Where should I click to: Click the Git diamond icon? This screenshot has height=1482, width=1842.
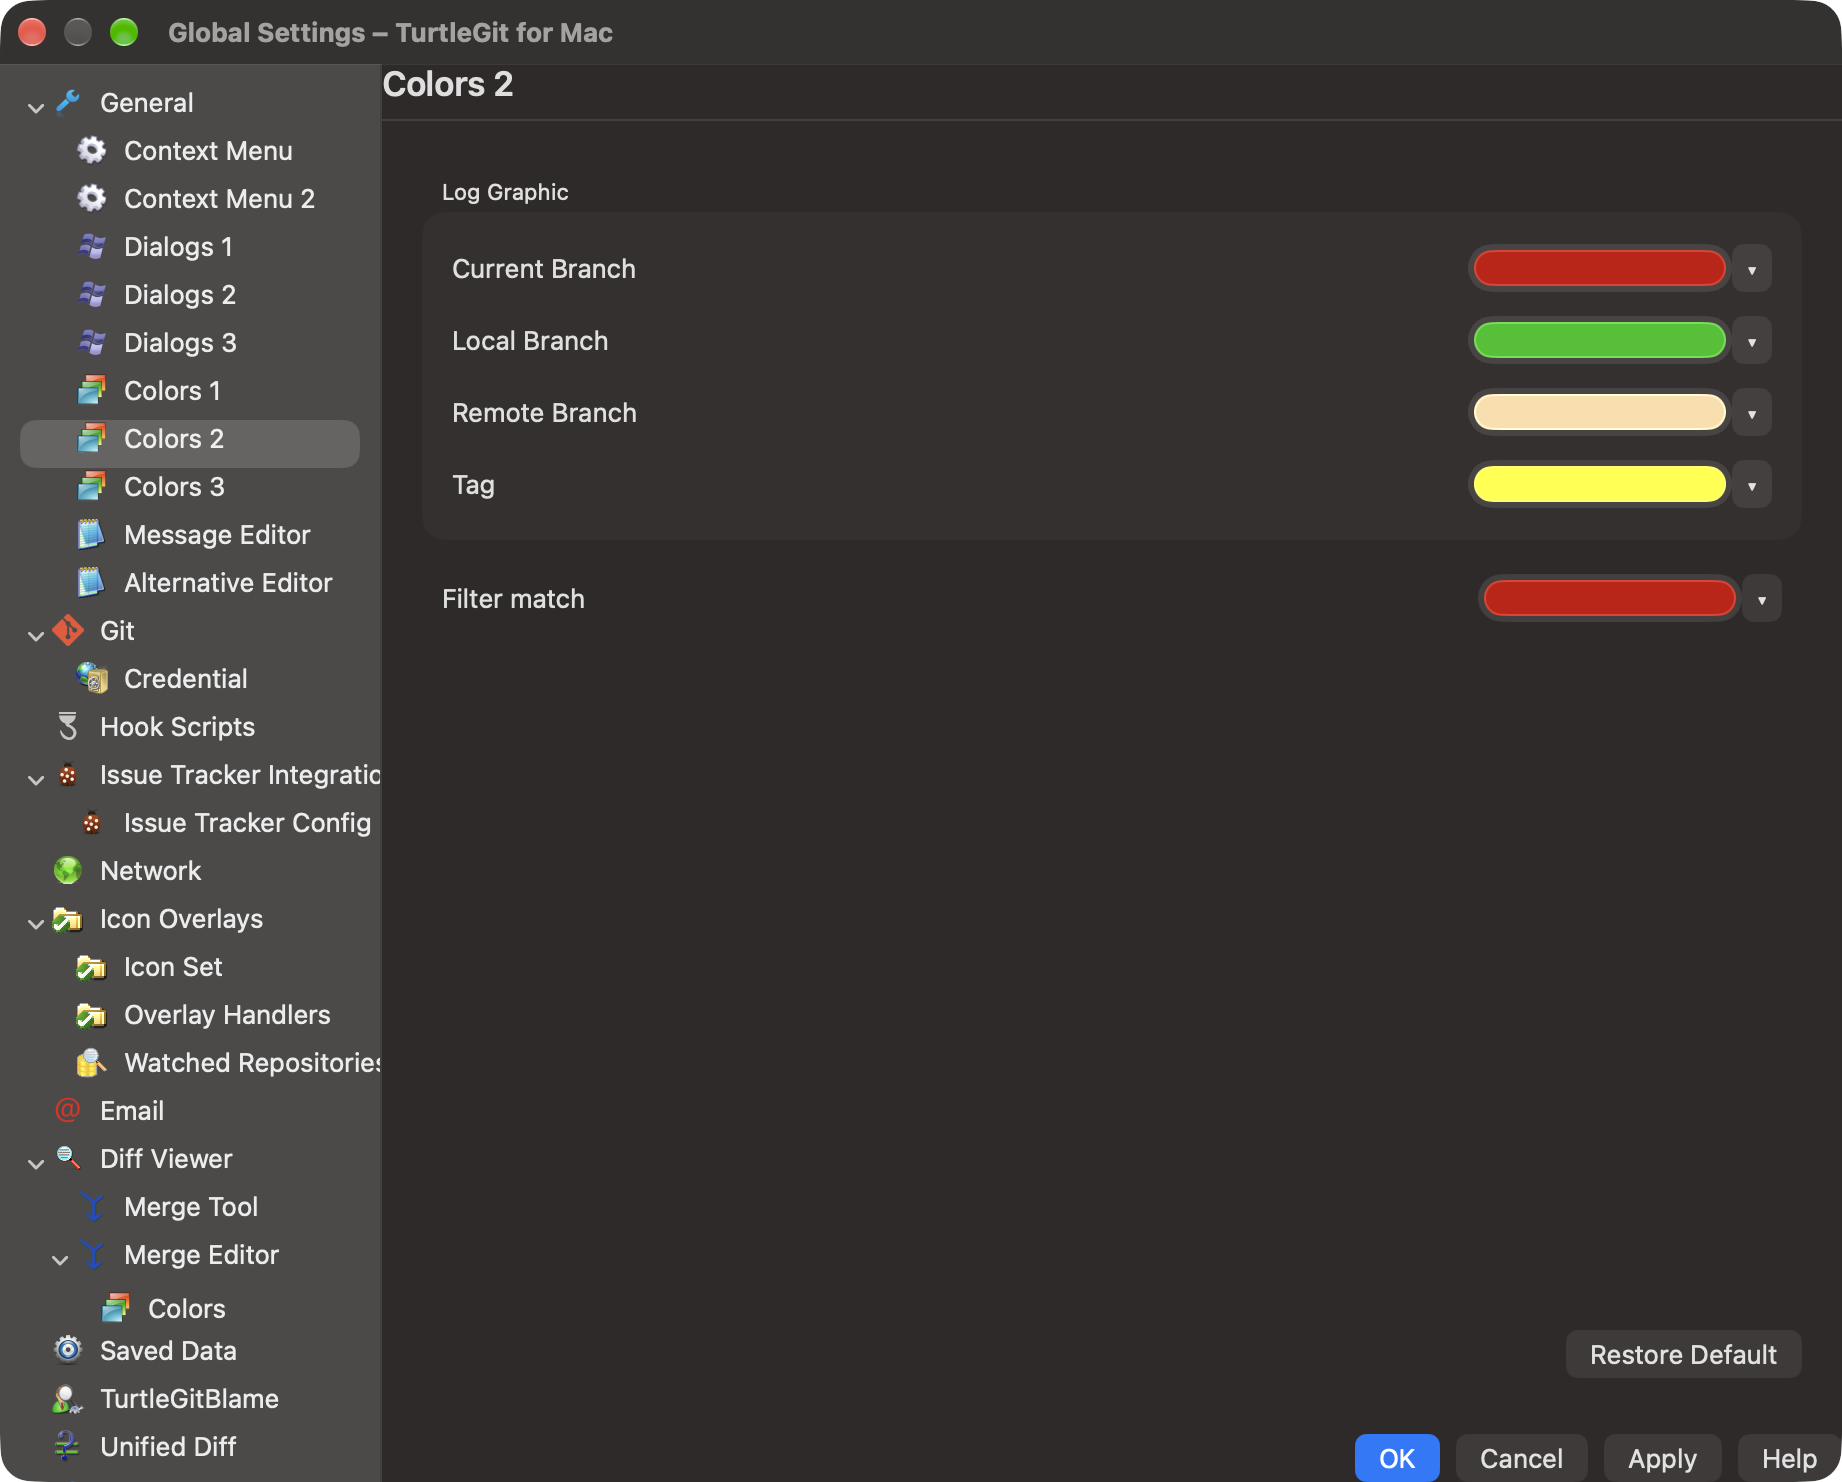pos(68,630)
